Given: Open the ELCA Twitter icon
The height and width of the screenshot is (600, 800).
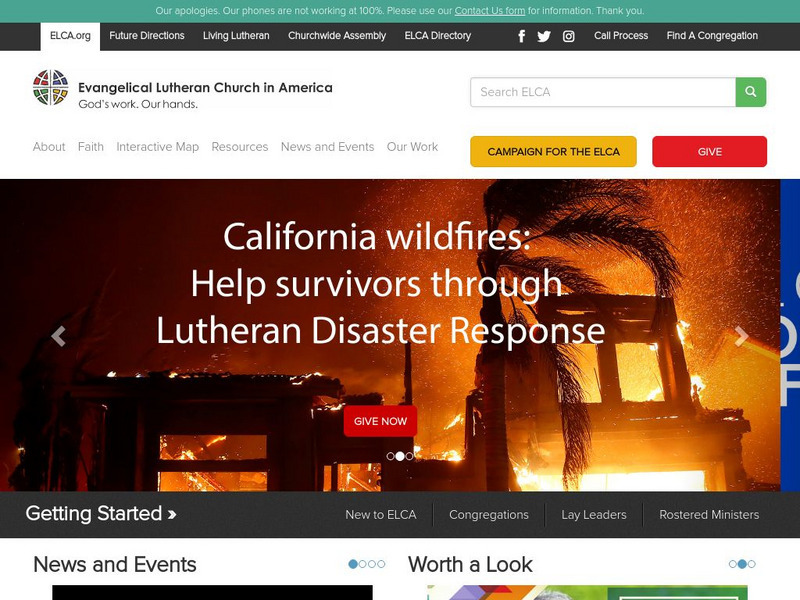Looking at the screenshot, I should 544,36.
